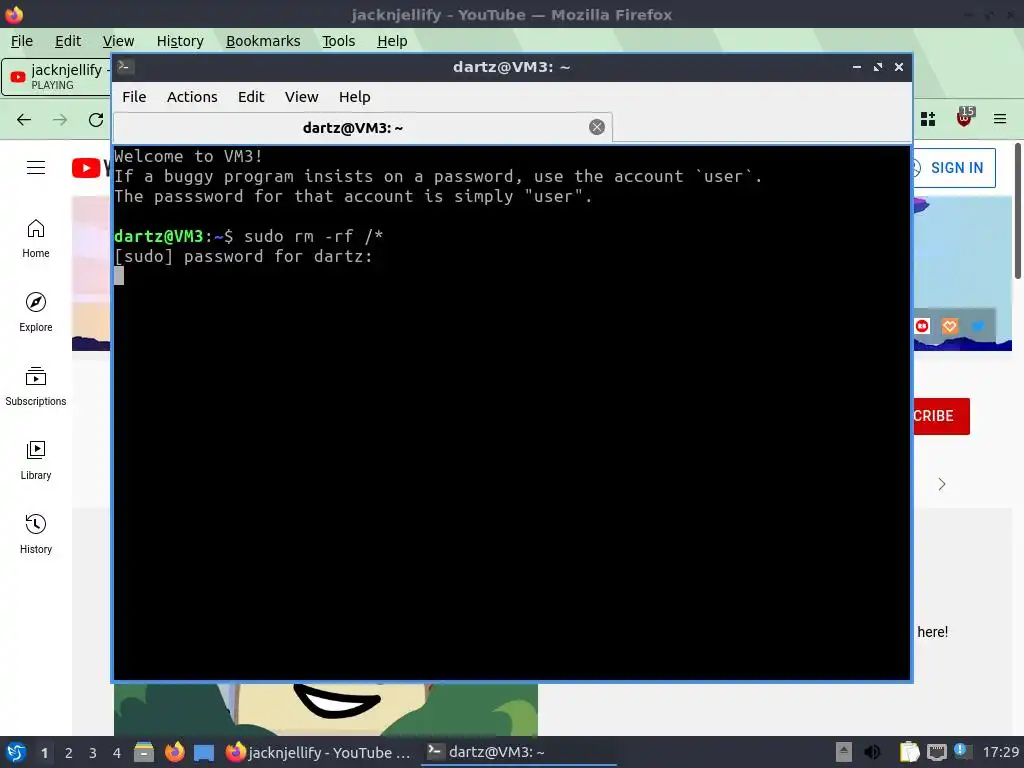The width and height of the screenshot is (1024, 768).
Task: Open file manager from taskbar launcher
Action: pyautogui.click(x=144, y=752)
